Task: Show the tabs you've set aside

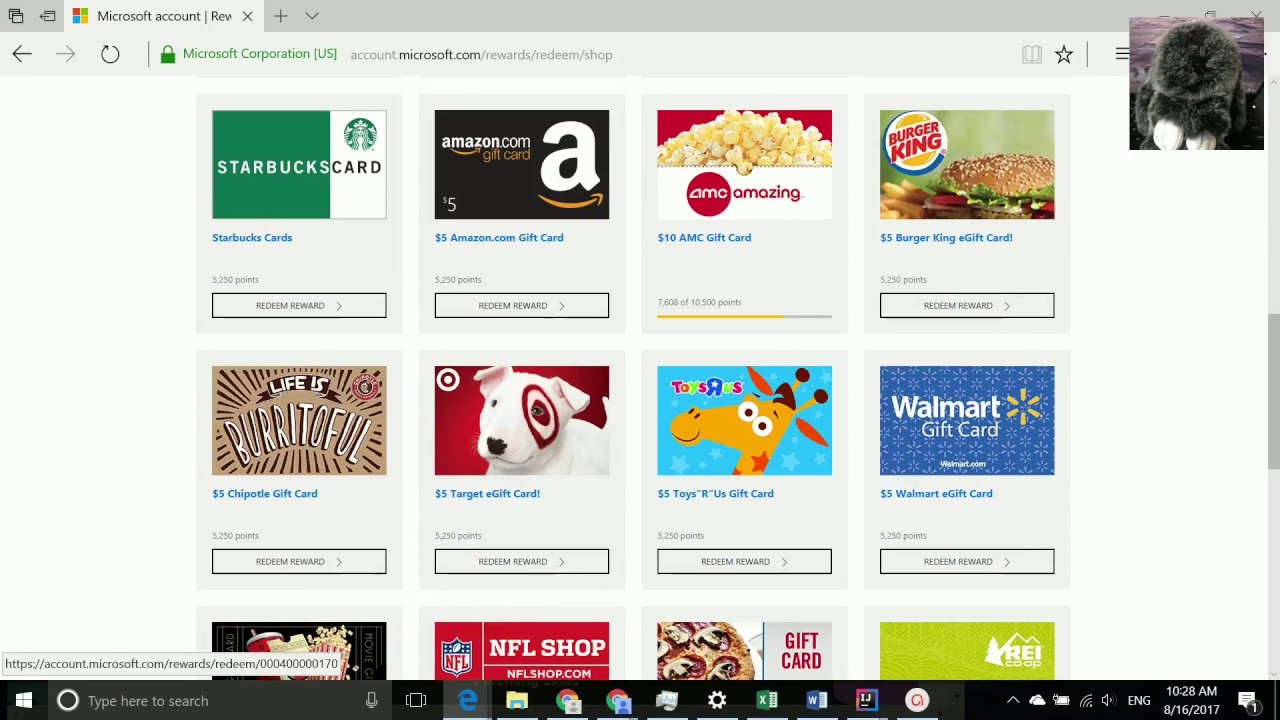Action: [x=16, y=16]
